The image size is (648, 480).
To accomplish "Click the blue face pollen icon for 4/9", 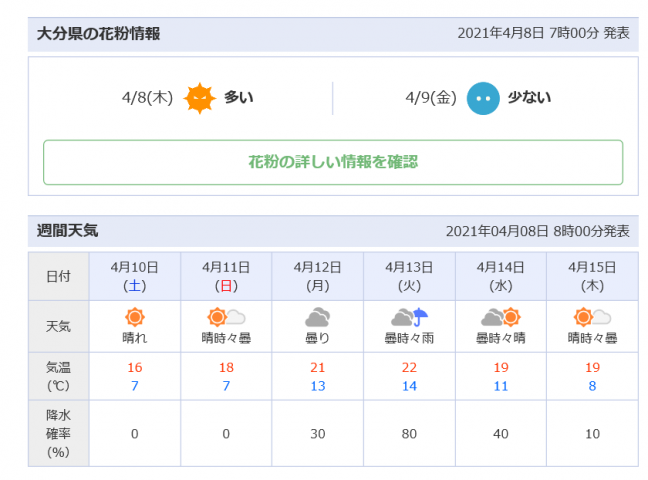I will tap(483, 98).
